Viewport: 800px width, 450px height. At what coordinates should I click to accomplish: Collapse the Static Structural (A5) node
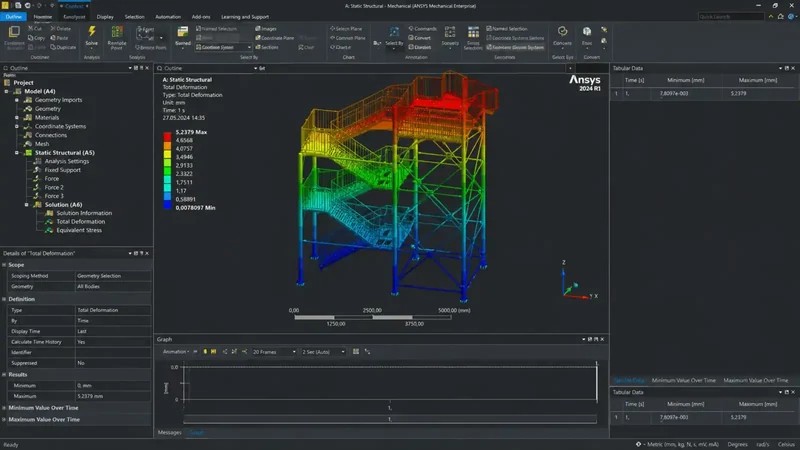pos(17,153)
